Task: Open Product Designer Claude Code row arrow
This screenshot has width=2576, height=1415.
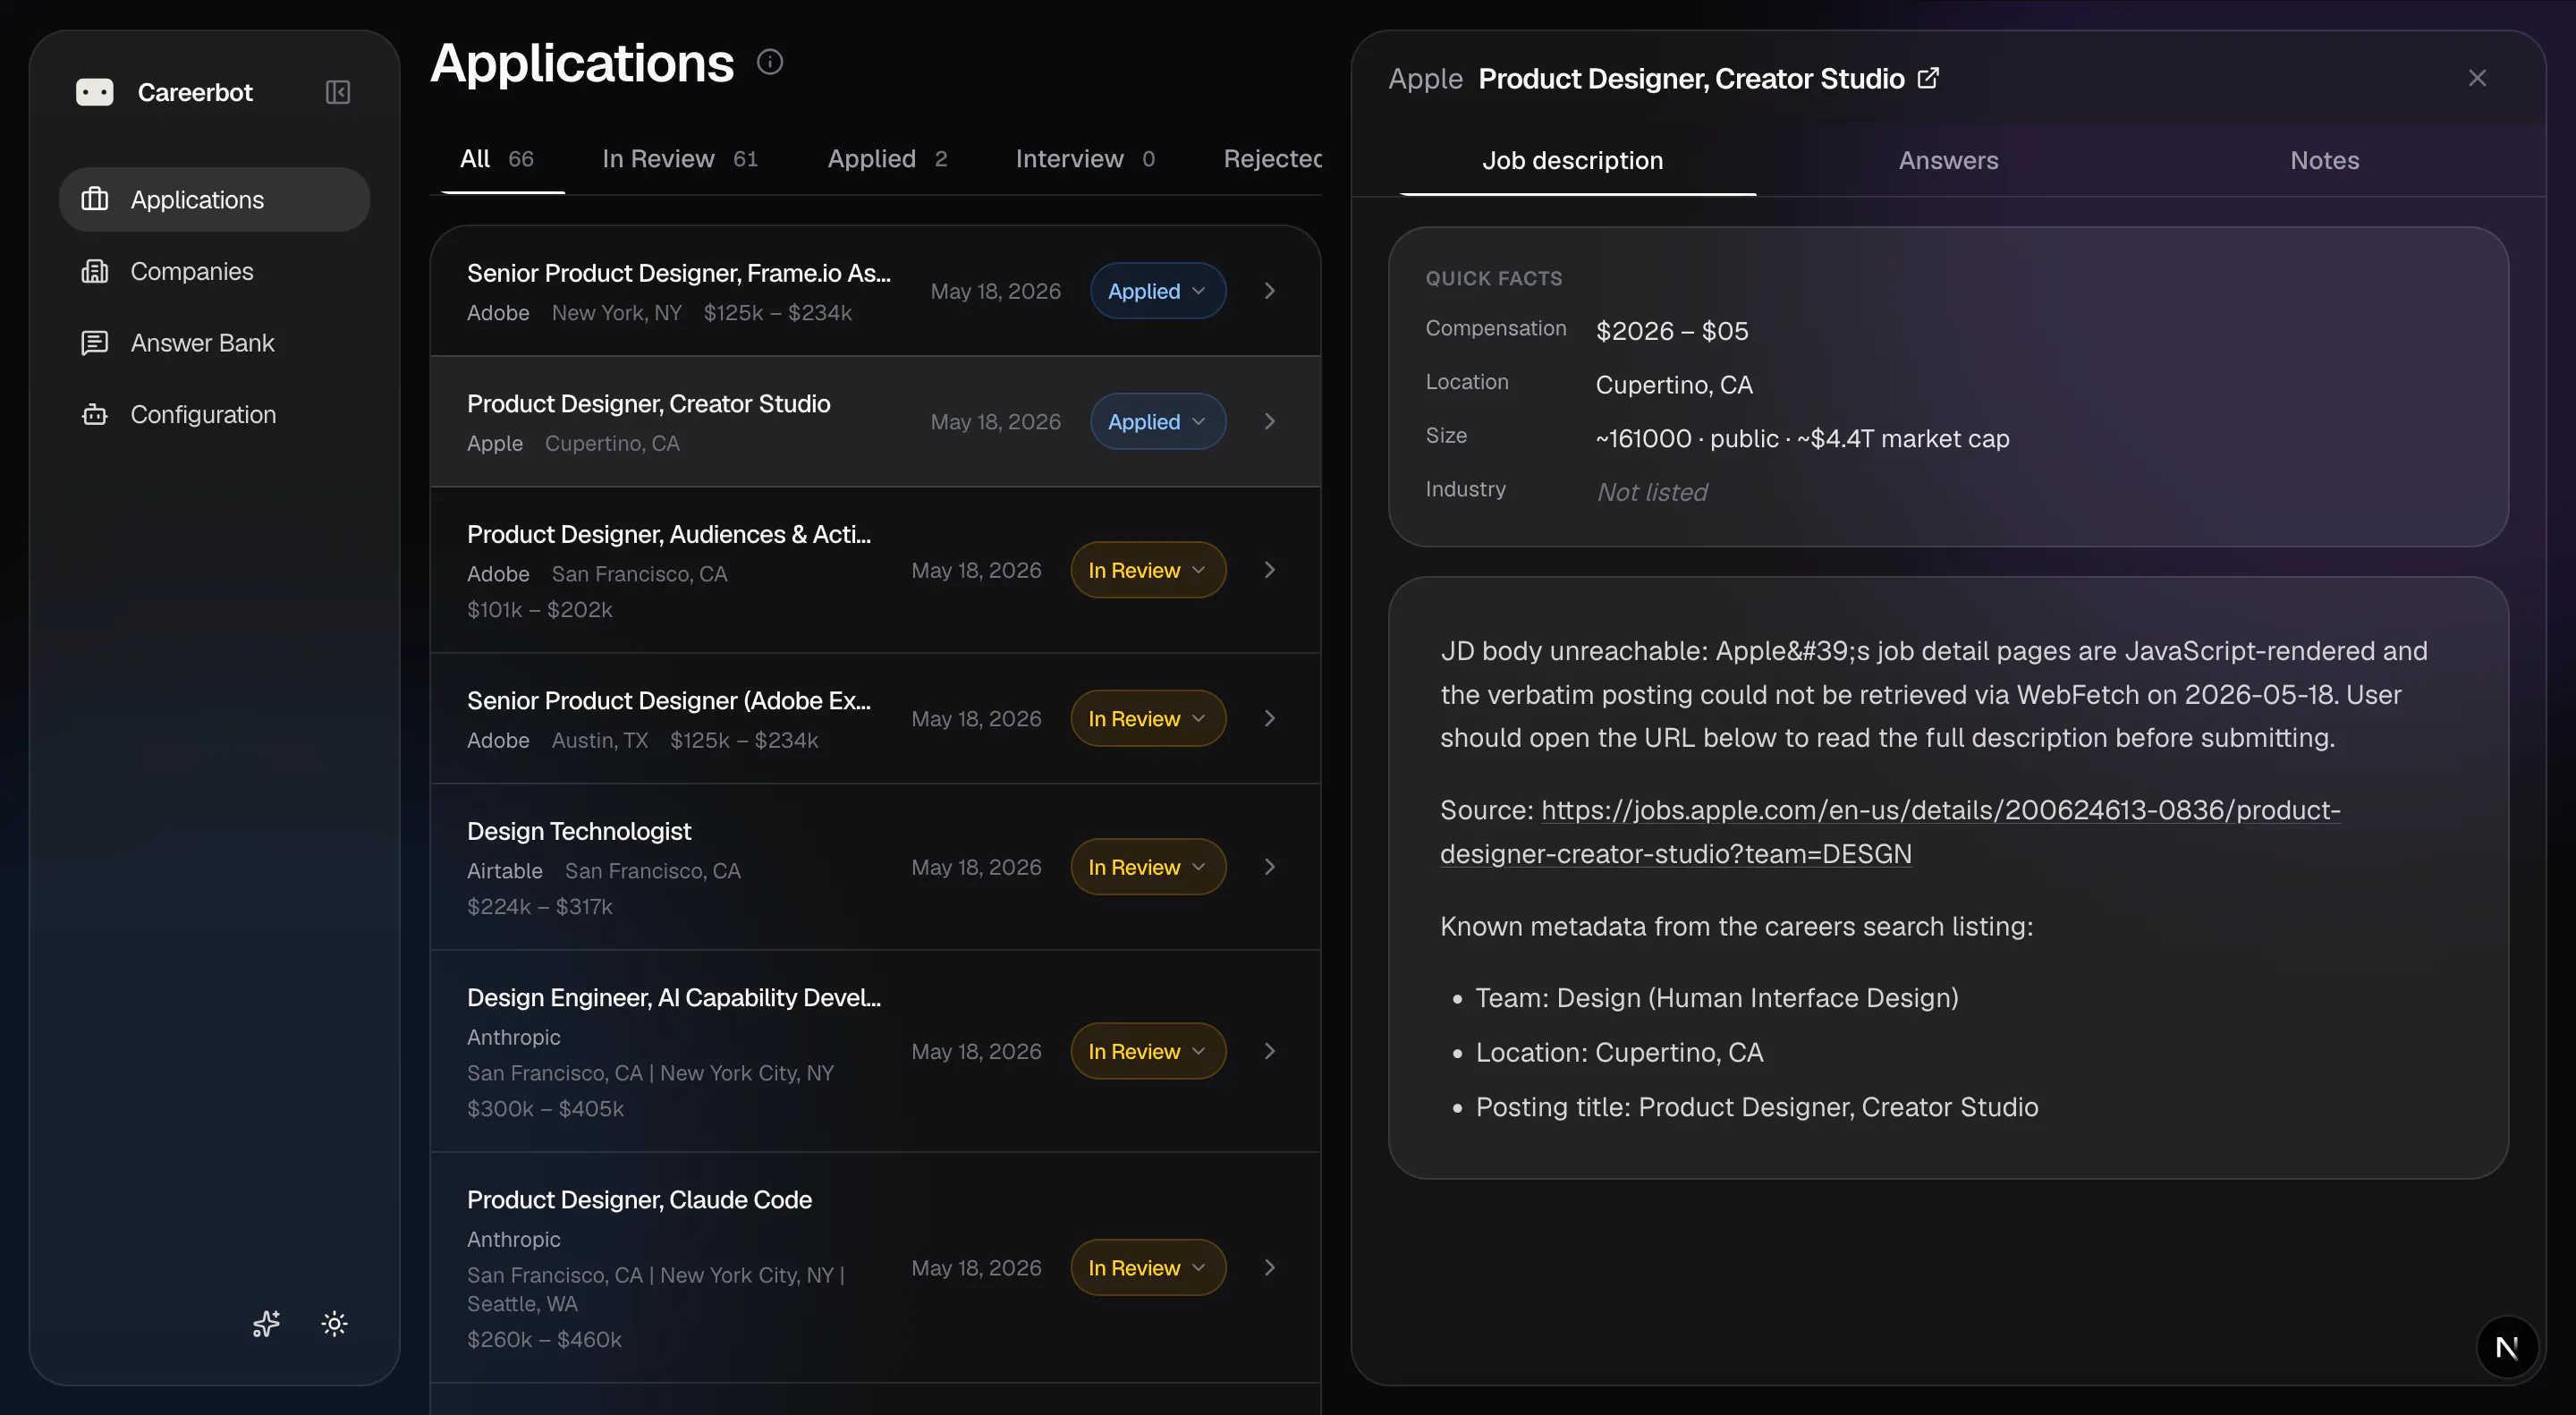Action: (x=1270, y=1267)
